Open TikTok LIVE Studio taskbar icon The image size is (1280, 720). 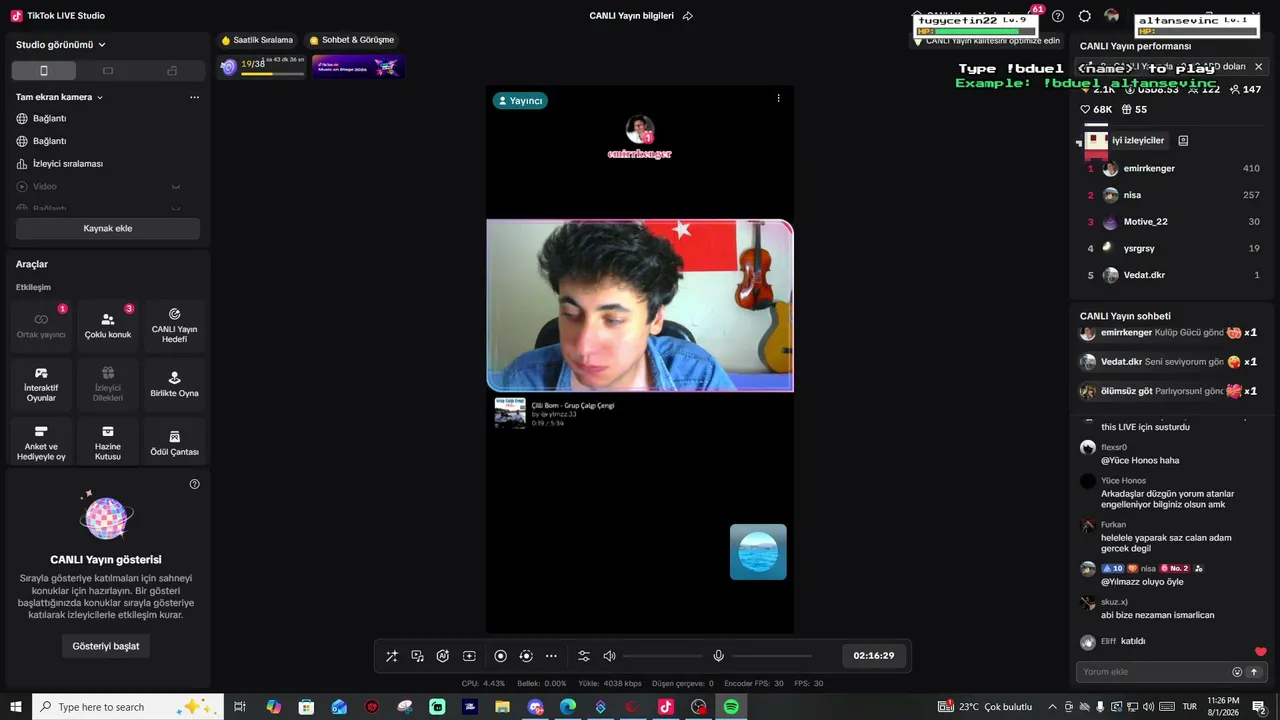tap(666, 707)
